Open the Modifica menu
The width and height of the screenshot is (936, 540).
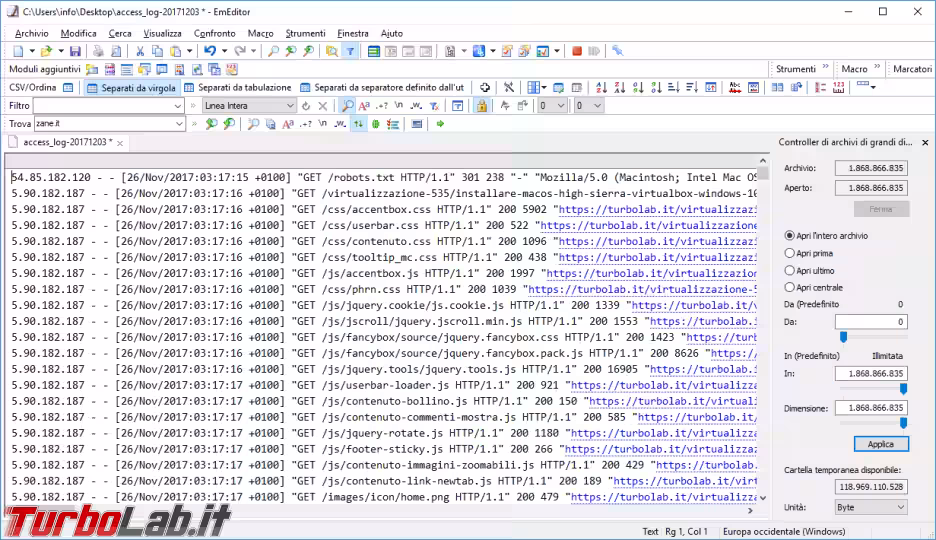click(78, 33)
